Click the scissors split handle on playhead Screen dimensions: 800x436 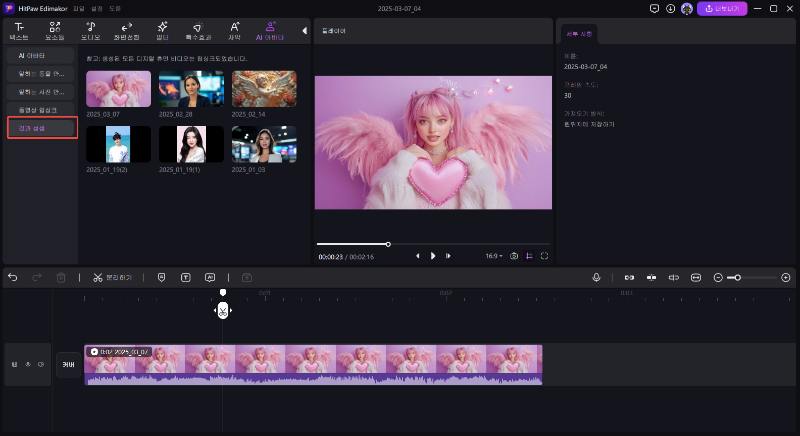tap(223, 310)
